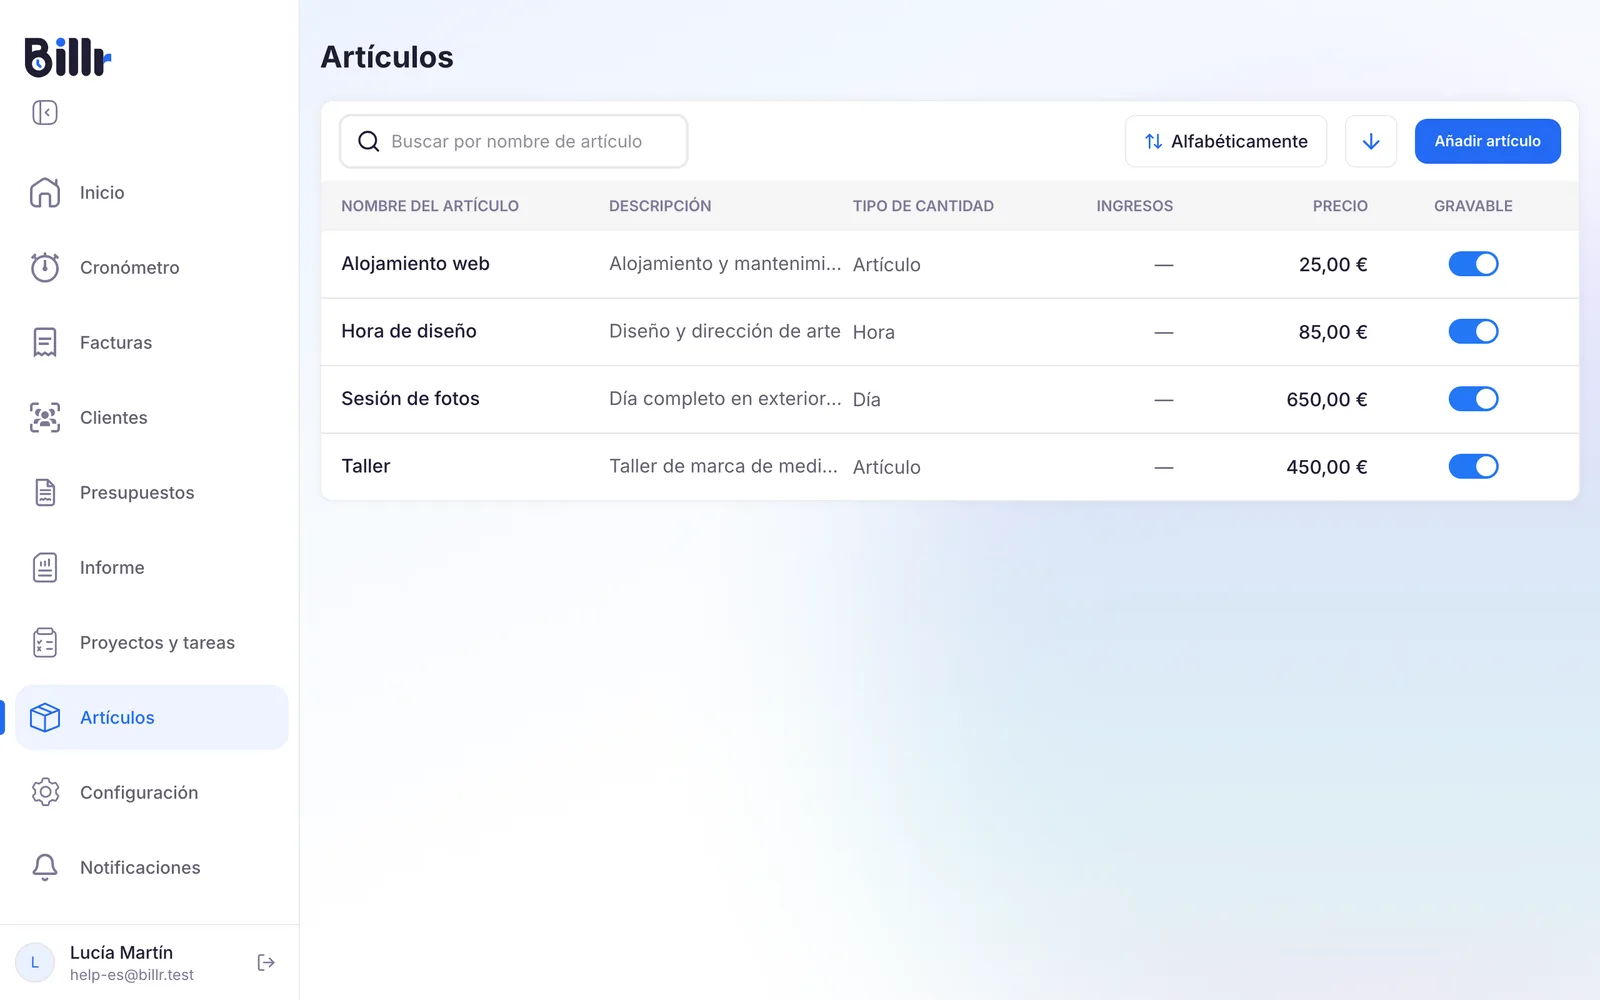Screen dimensions: 1600x1000
Task: Toggle gravable for Taller
Action: coord(1473,466)
